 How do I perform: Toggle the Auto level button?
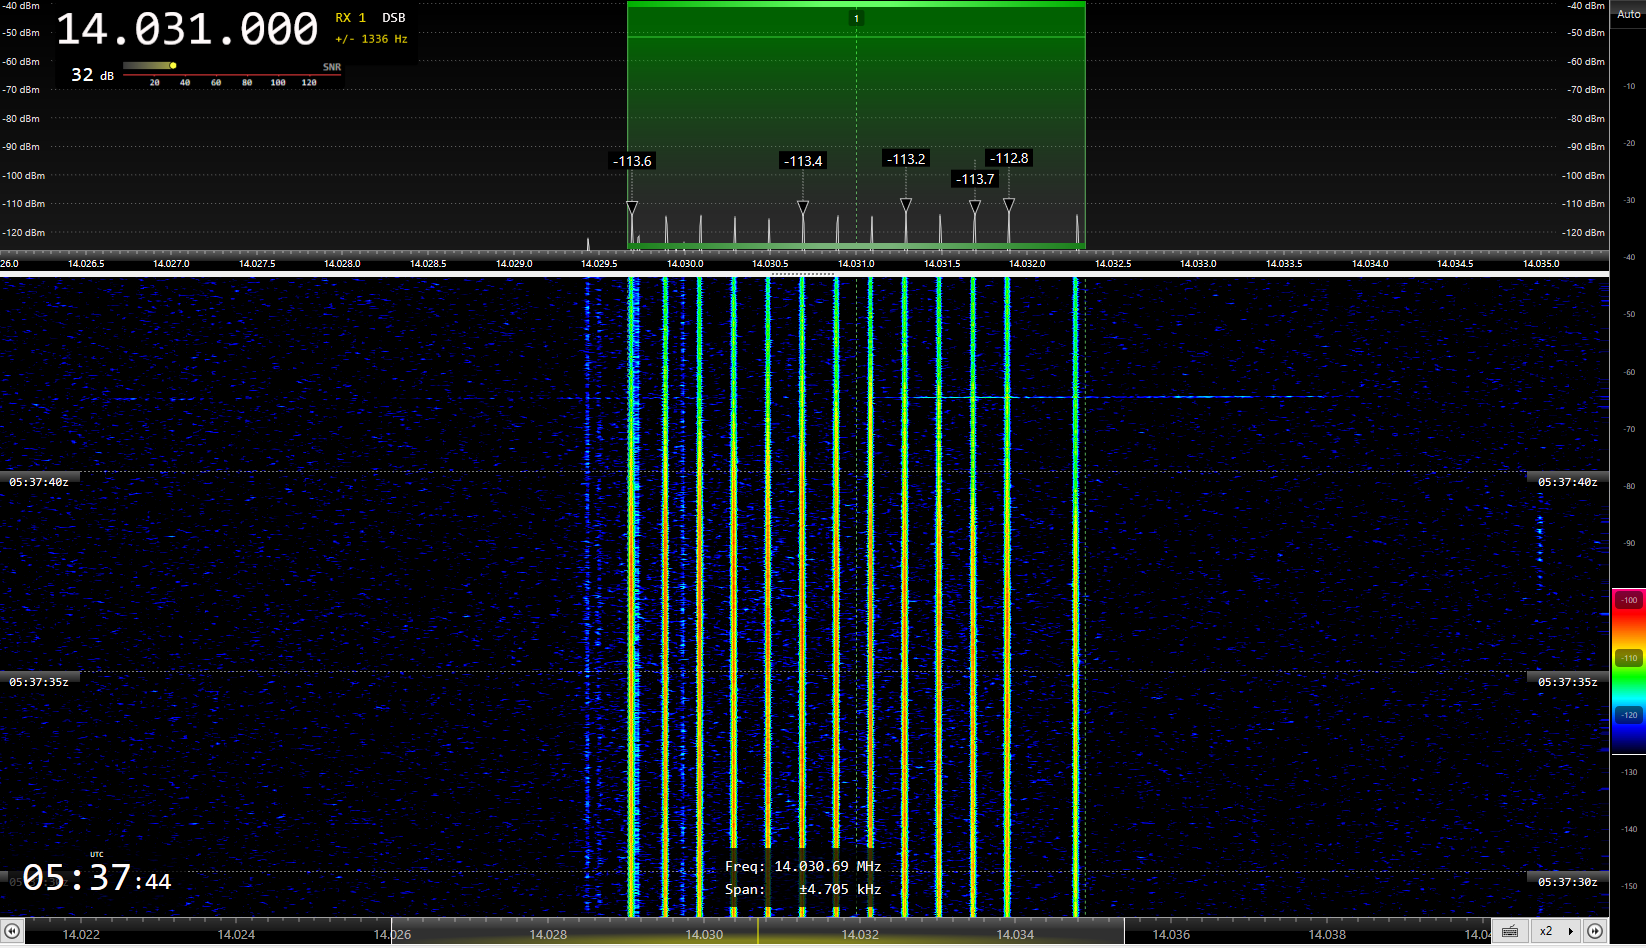point(1628,14)
